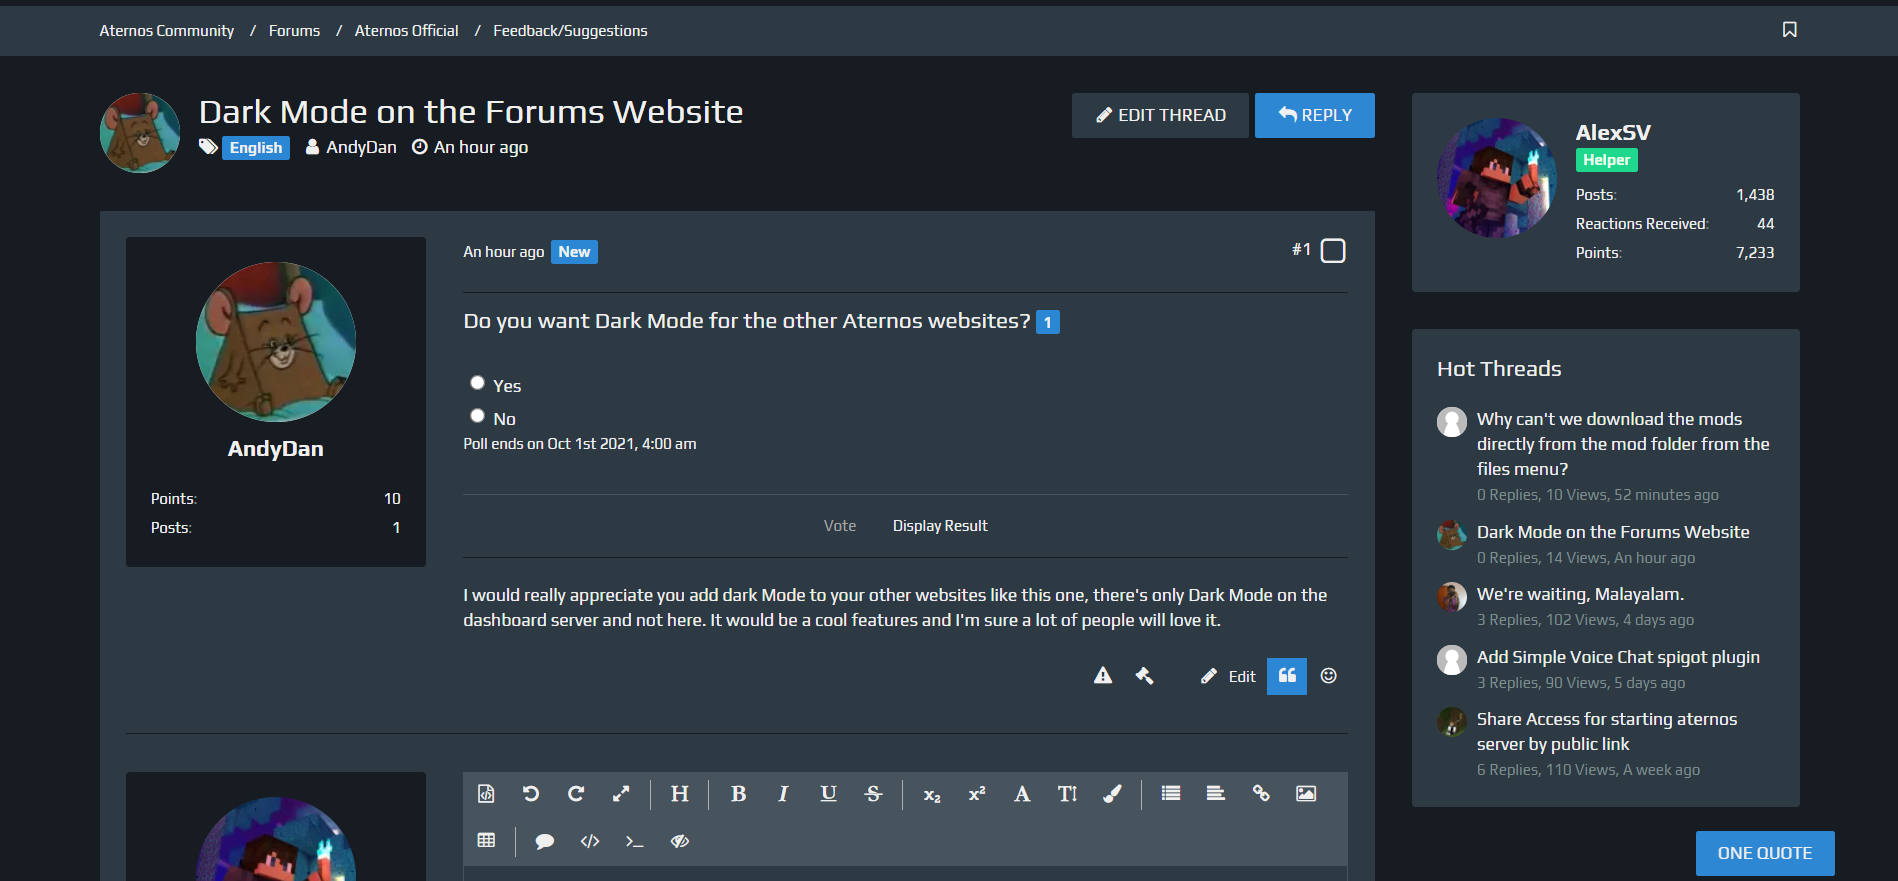1898x881 pixels.
Task: Edit AndyDan's post
Action: [x=1228, y=677]
